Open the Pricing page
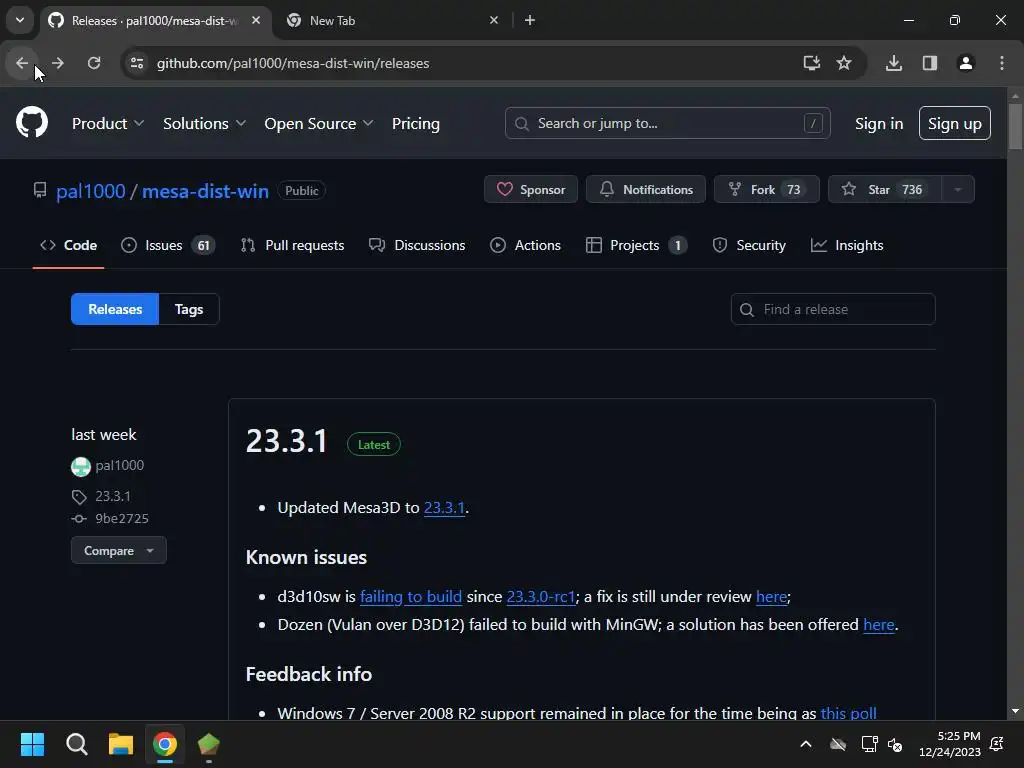 tap(415, 123)
